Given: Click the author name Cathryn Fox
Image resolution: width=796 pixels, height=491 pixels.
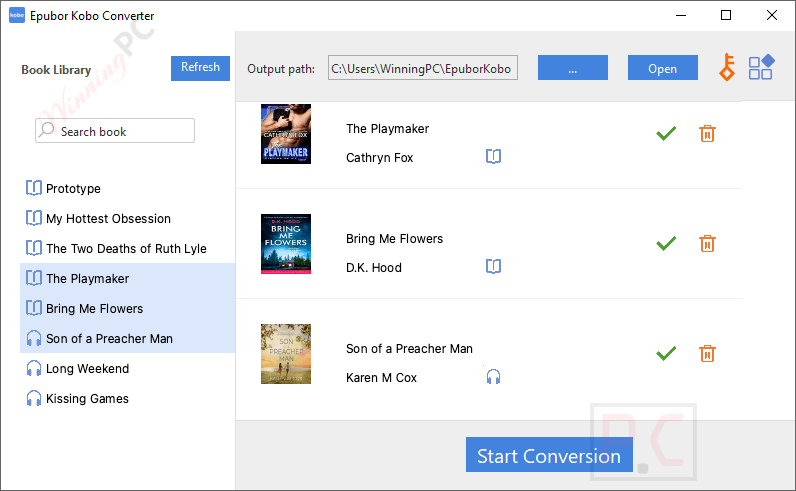Looking at the screenshot, I should pyautogui.click(x=379, y=157).
